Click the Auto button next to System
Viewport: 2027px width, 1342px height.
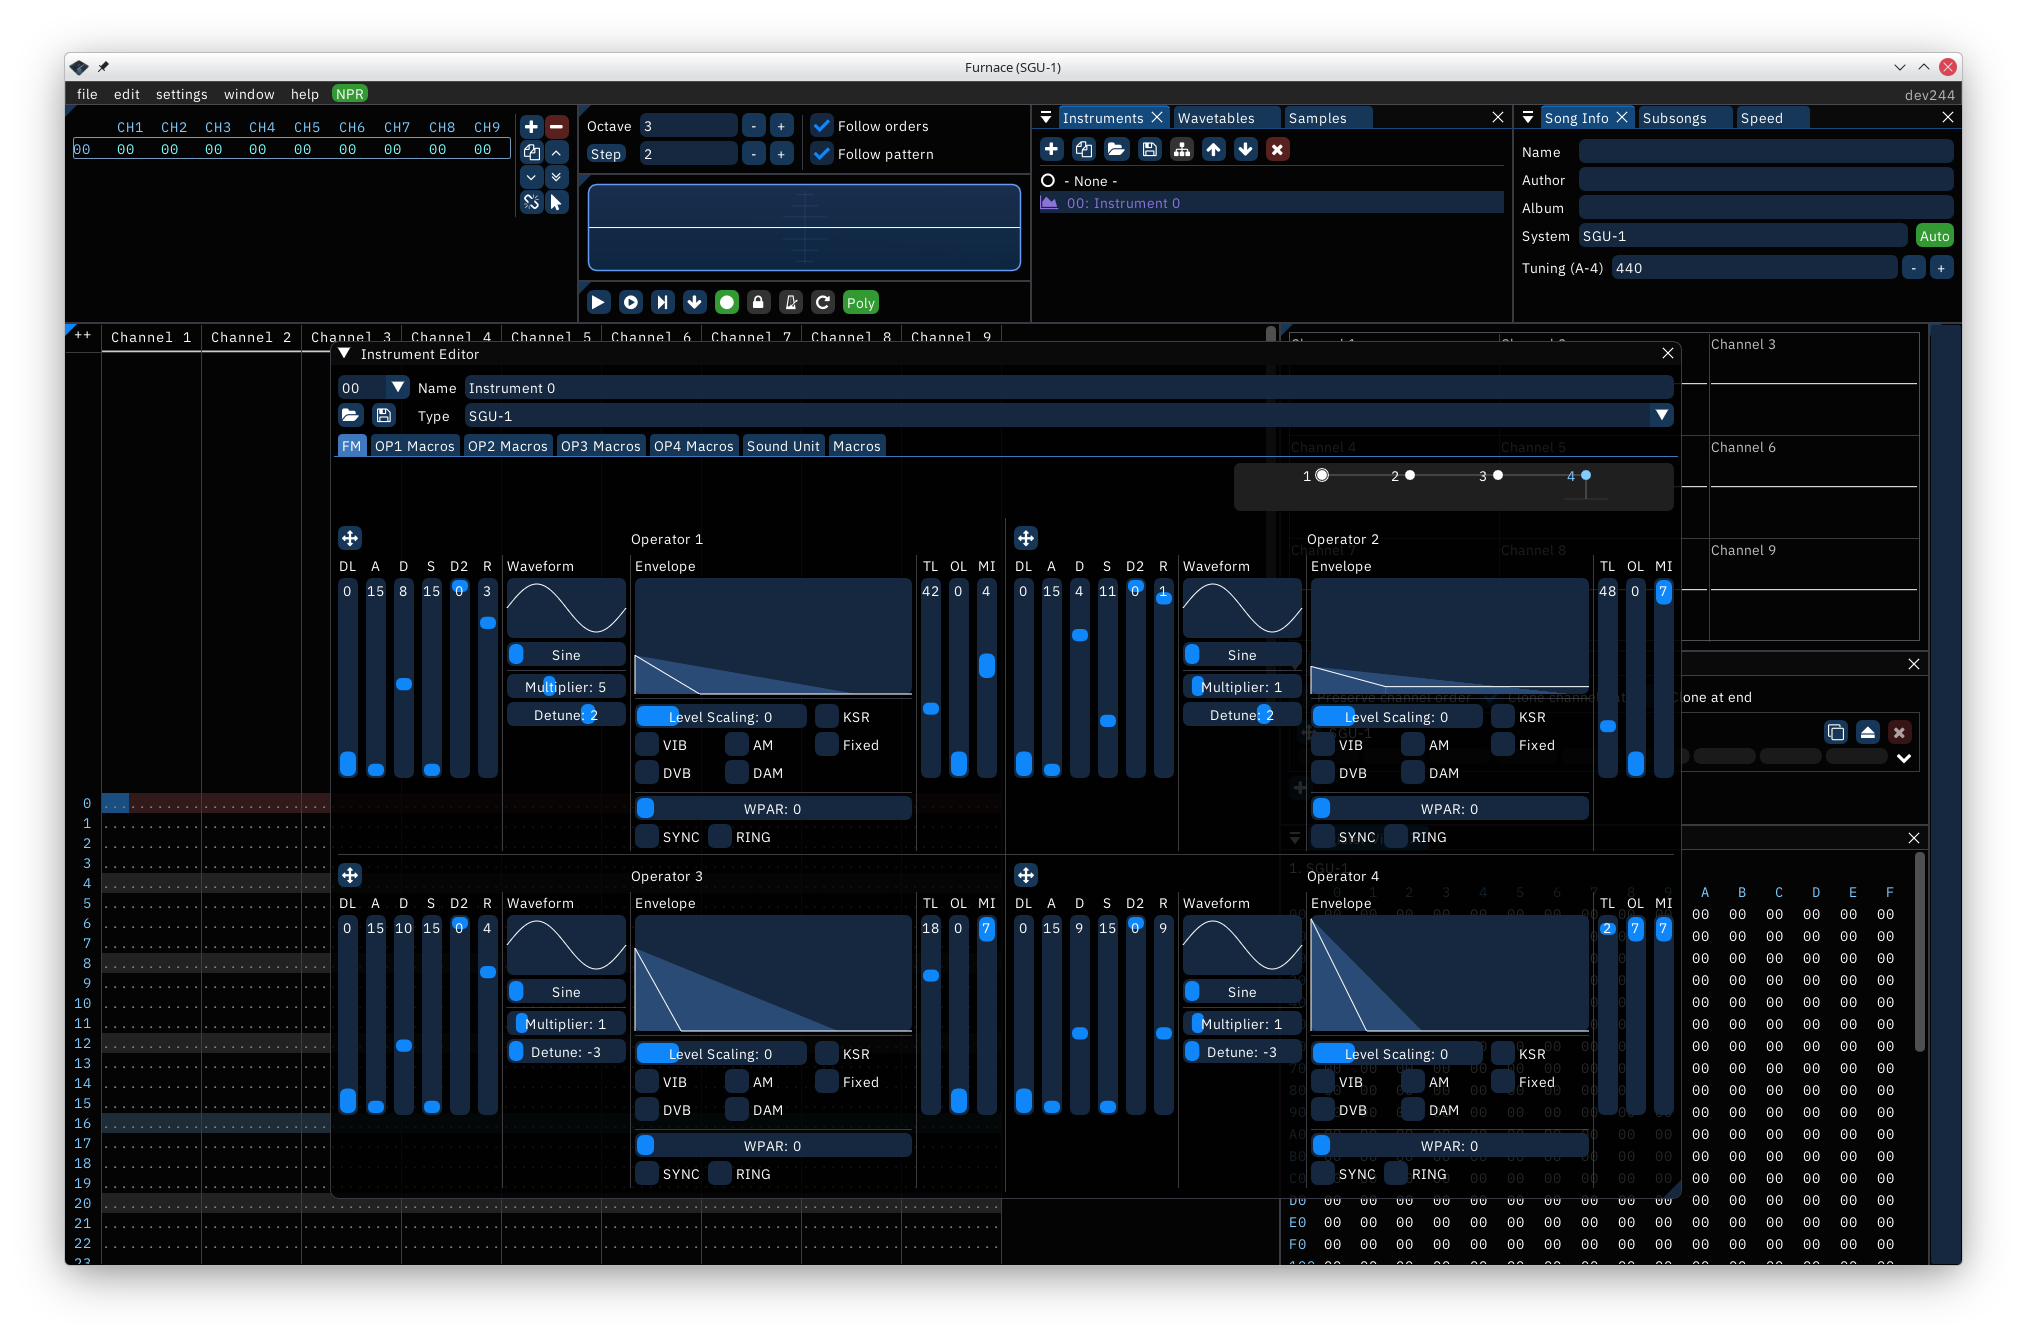(1934, 235)
